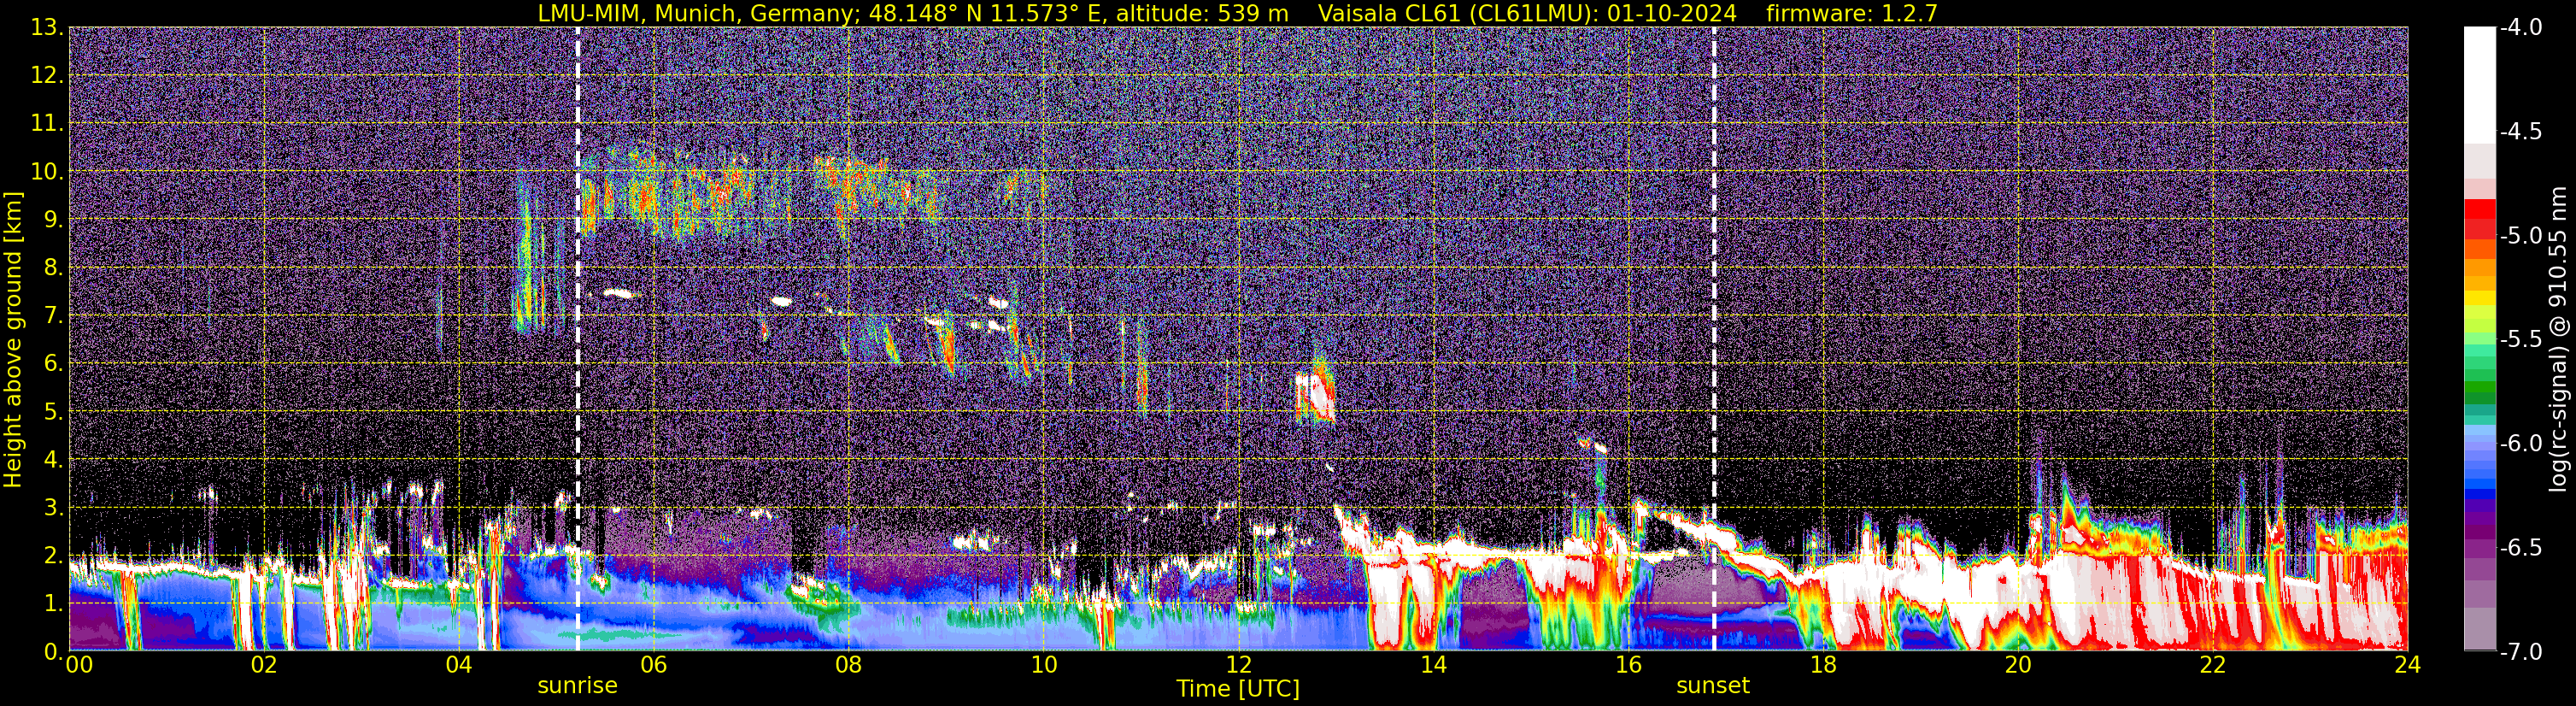Image resolution: width=2576 pixels, height=706 pixels.
Task: Click the "11." height-axis tick label
Action: (46, 124)
